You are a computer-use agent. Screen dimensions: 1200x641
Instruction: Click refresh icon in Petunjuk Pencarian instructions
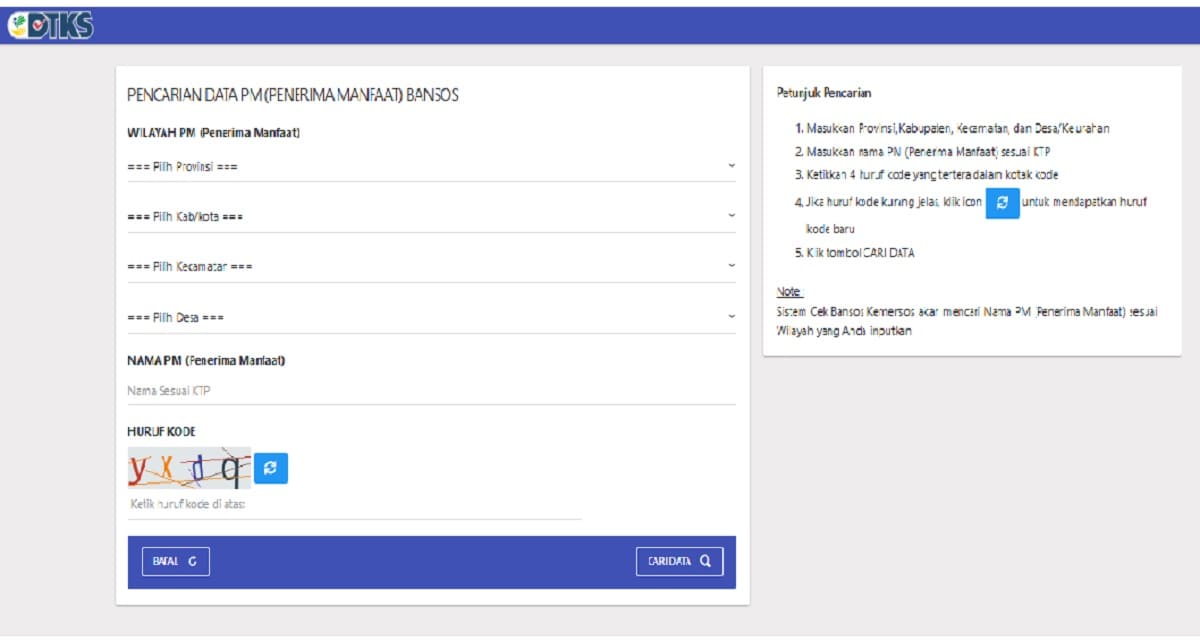tap(1002, 202)
